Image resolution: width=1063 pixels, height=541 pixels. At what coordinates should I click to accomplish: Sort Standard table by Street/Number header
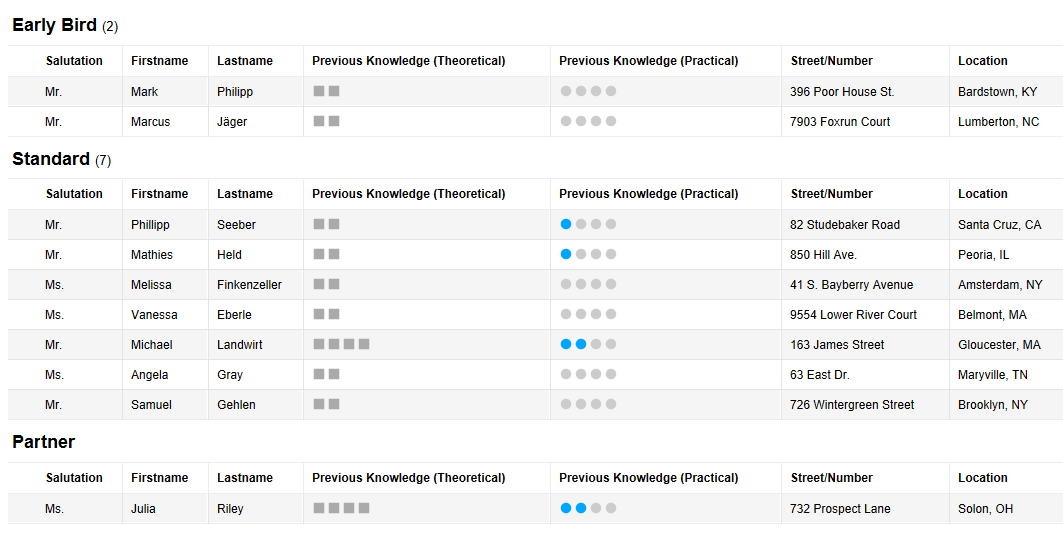(x=831, y=194)
